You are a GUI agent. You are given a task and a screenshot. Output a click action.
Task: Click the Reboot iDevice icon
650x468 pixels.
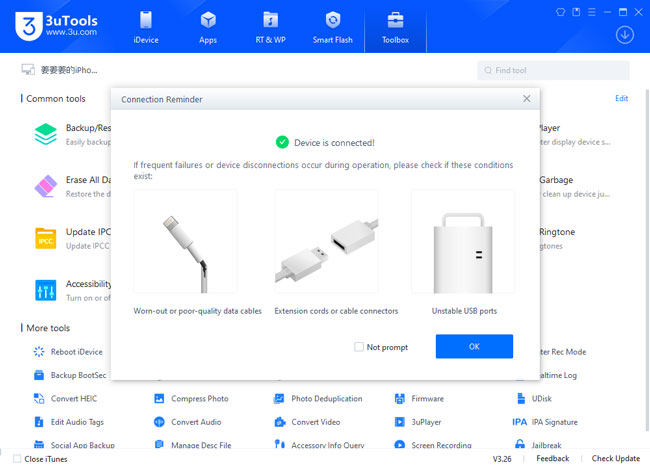pyautogui.click(x=39, y=352)
